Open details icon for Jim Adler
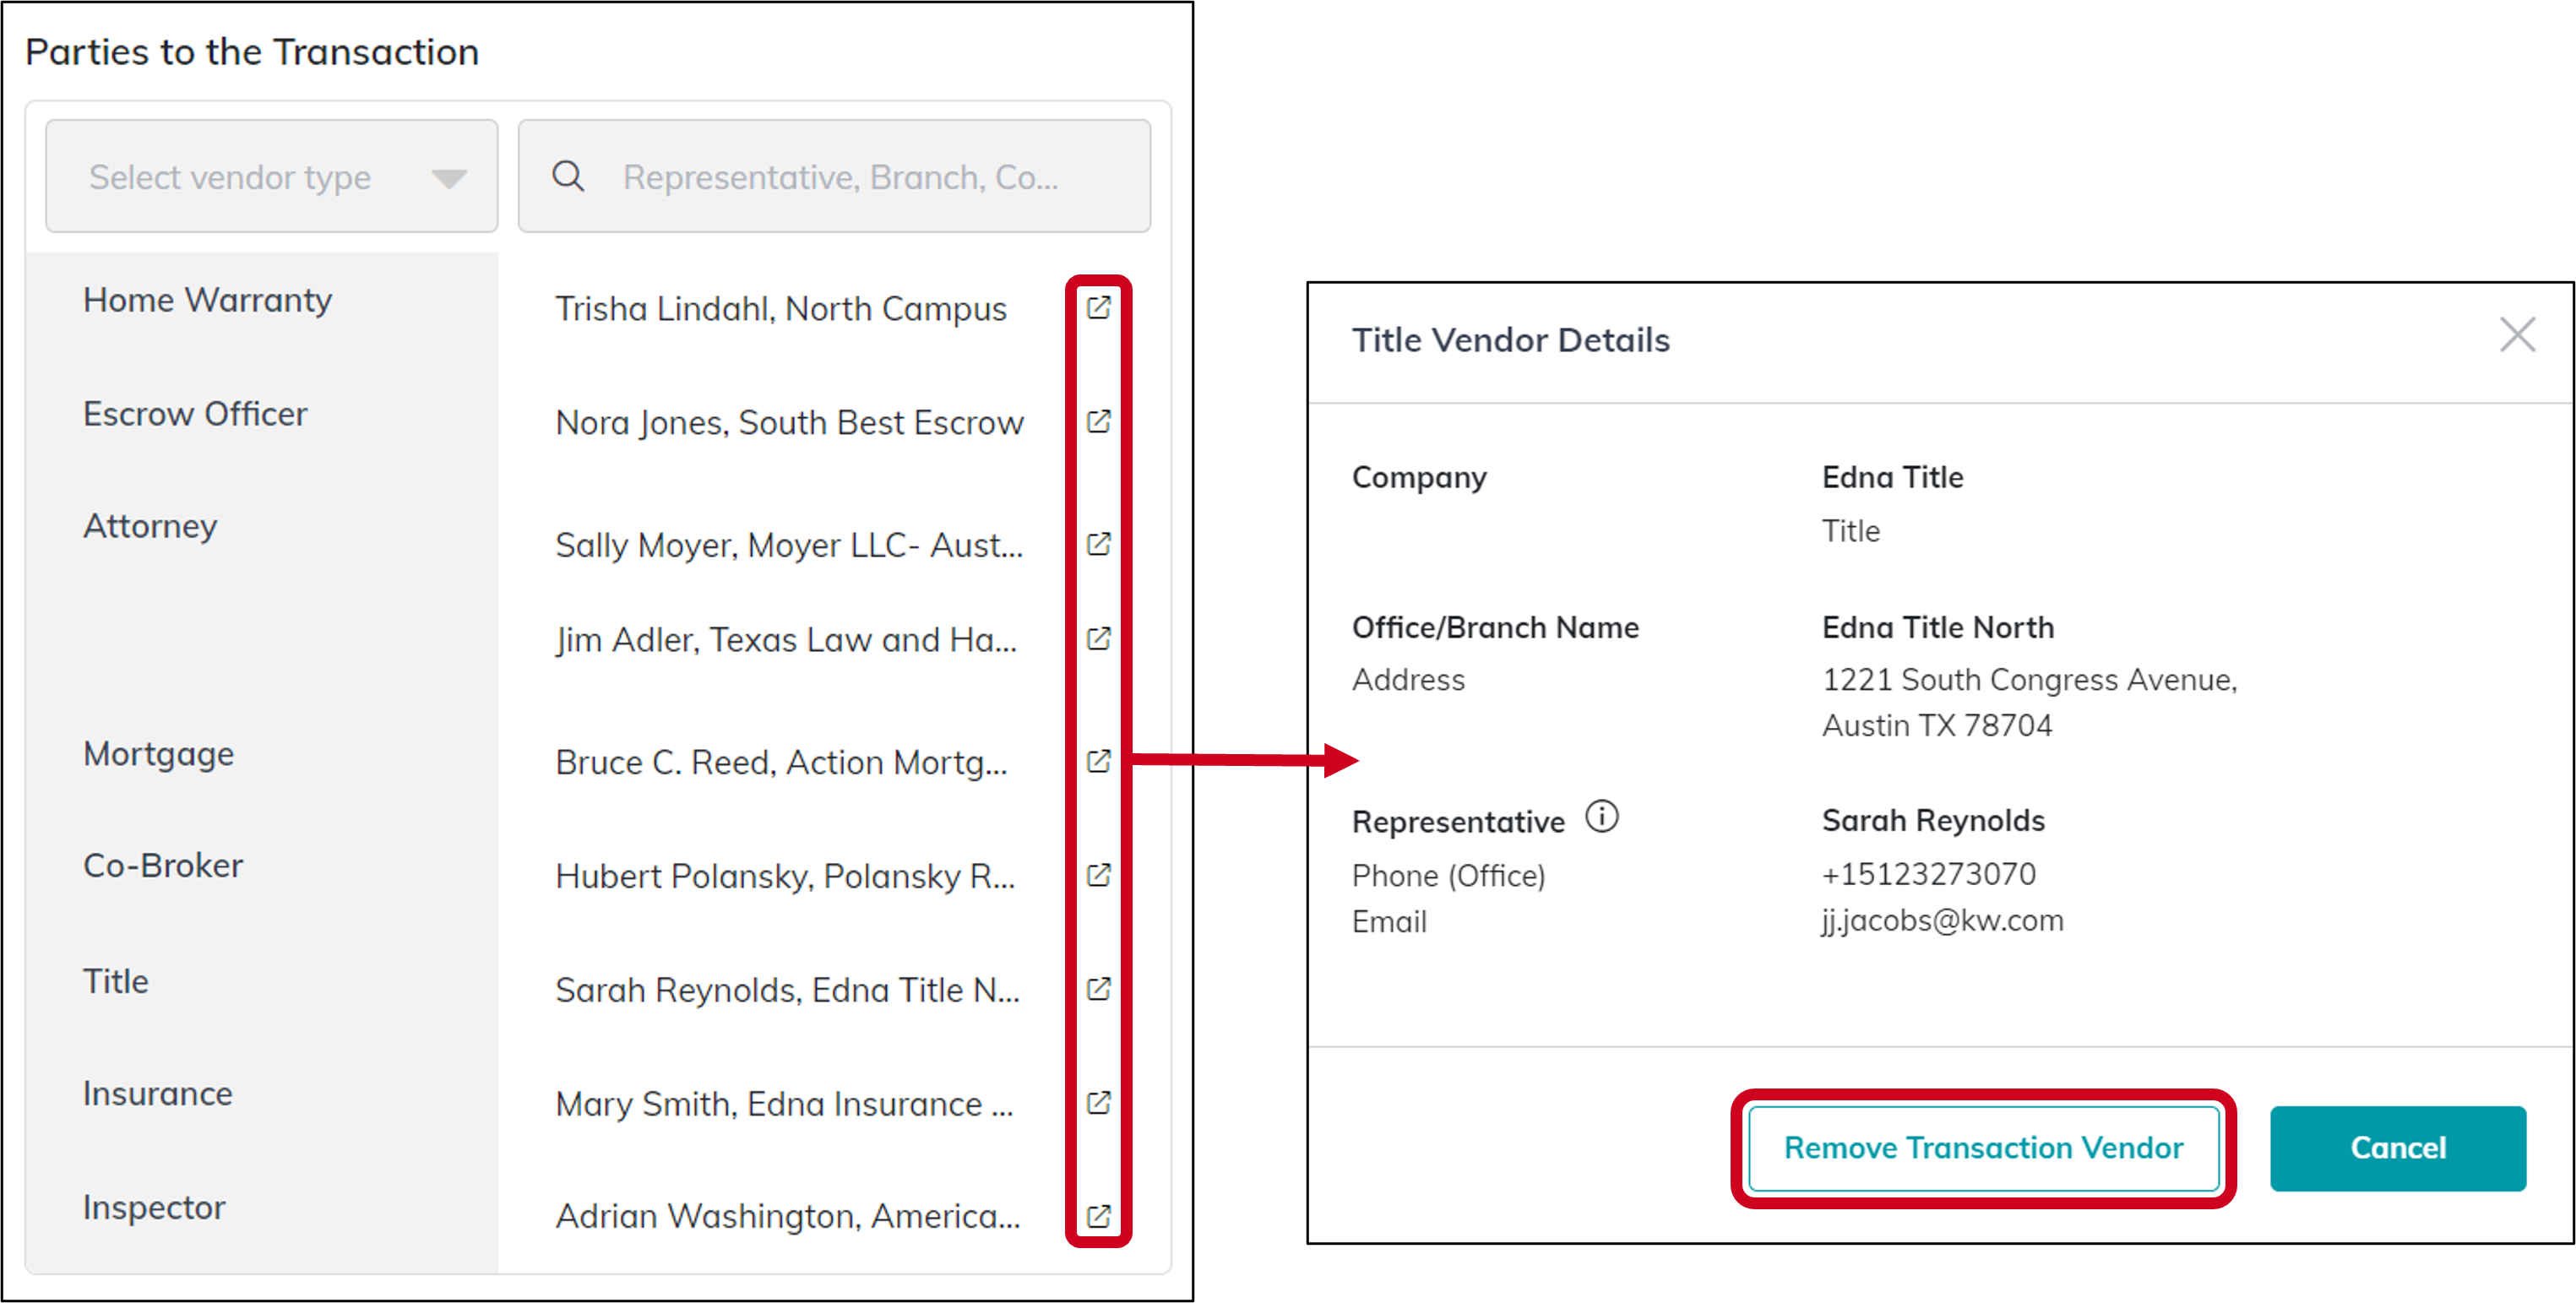This screenshot has width=2576, height=1303. [x=1098, y=639]
